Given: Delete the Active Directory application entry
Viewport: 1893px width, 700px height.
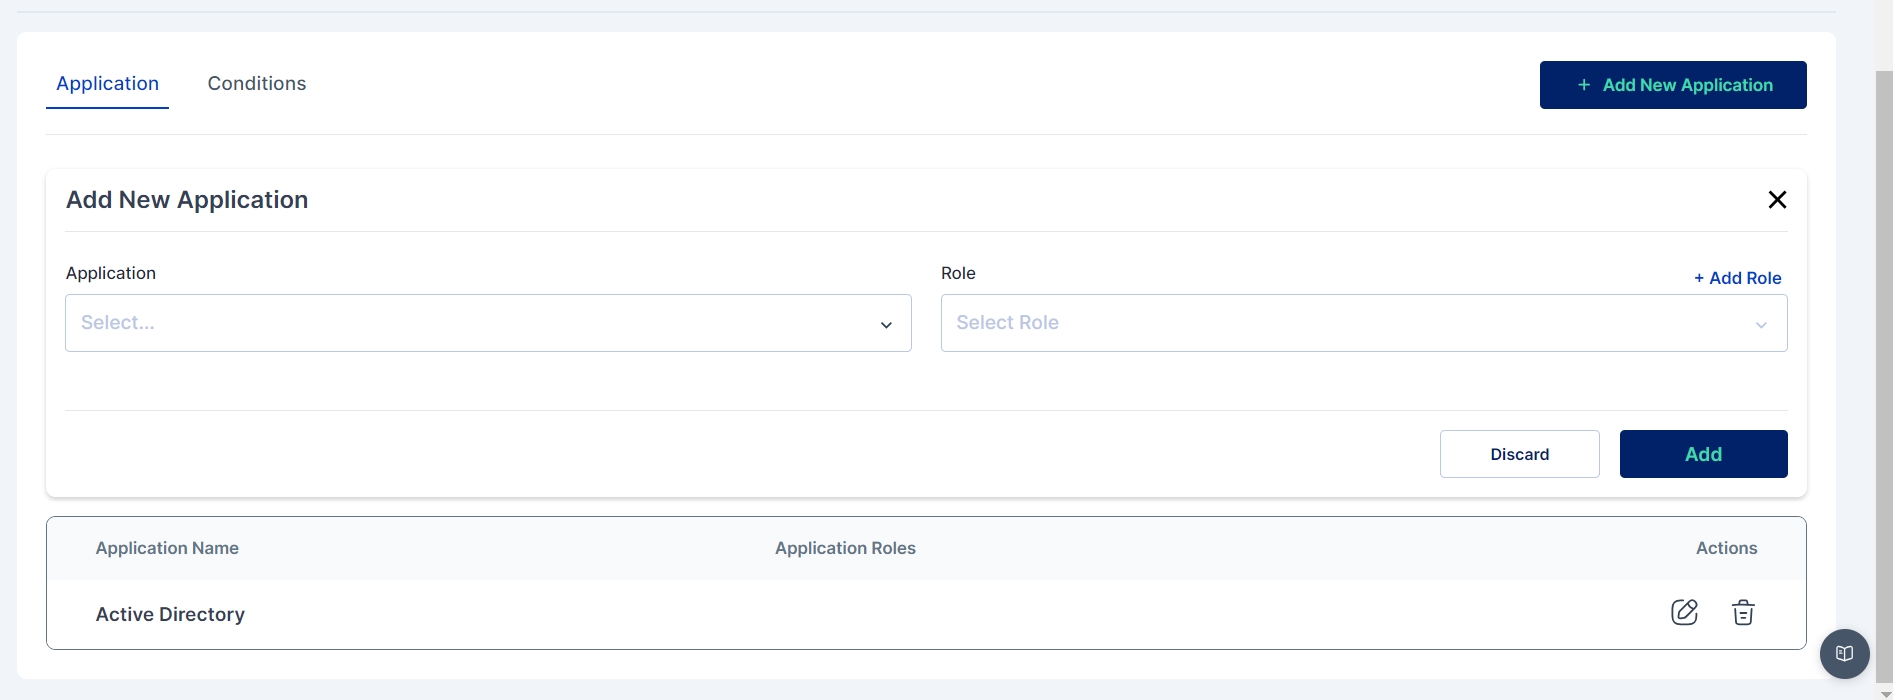Looking at the screenshot, I should [x=1743, y=612].
